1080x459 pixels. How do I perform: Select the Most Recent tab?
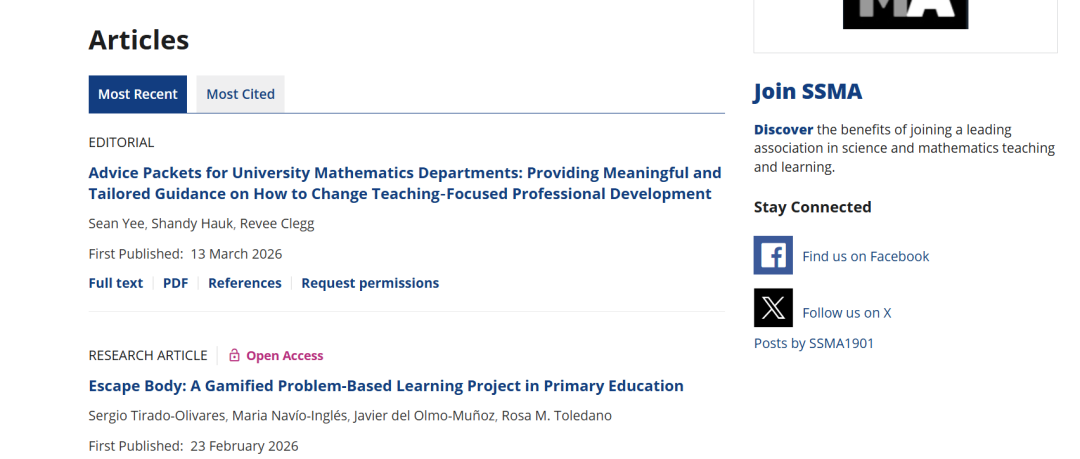pyautogui.click(x=138, y=94)
